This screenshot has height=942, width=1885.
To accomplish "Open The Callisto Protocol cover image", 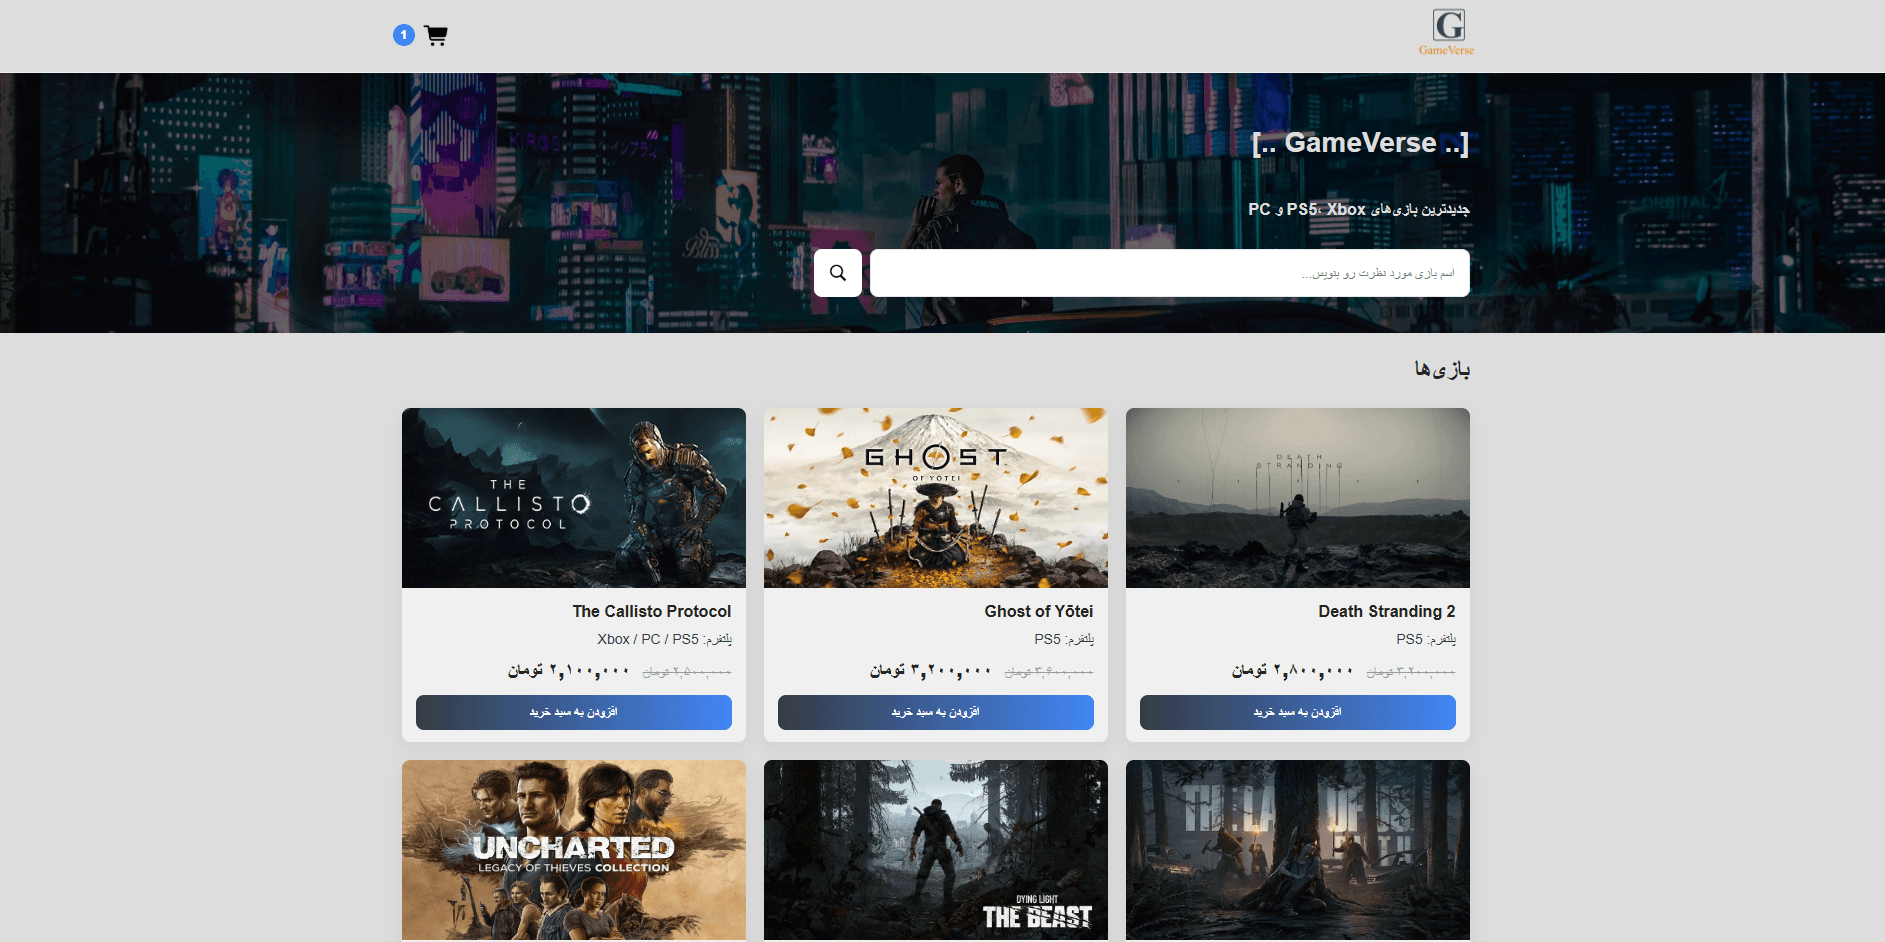I will 574,498.
